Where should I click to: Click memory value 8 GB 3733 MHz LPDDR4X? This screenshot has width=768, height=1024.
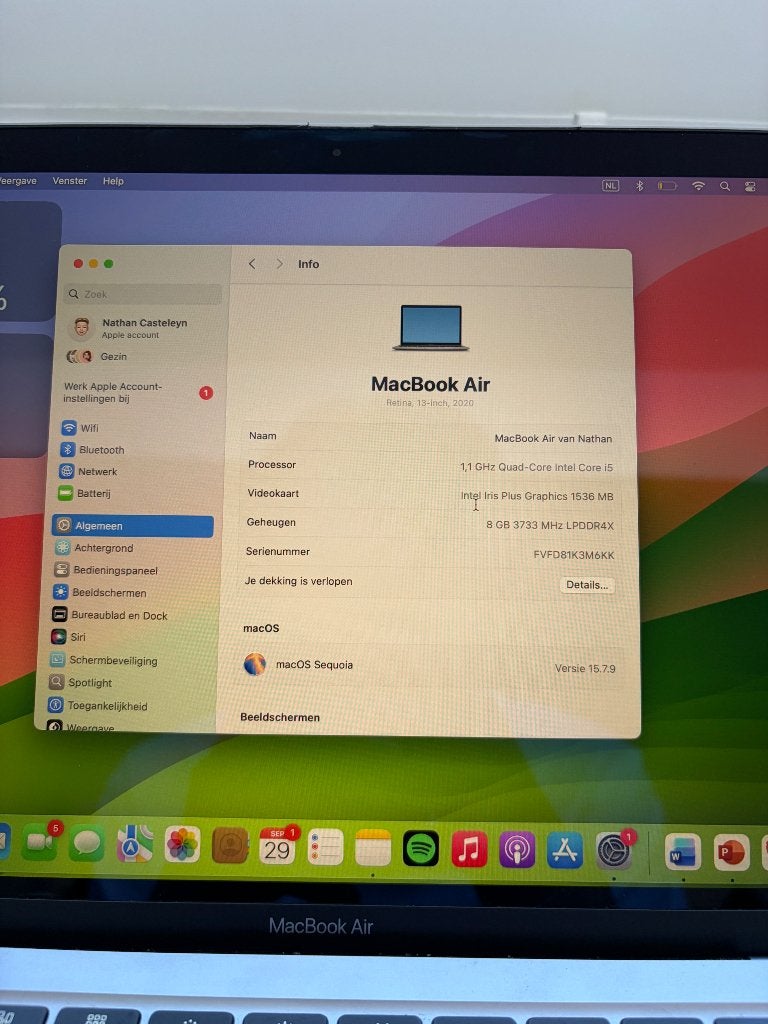point(550,526)
